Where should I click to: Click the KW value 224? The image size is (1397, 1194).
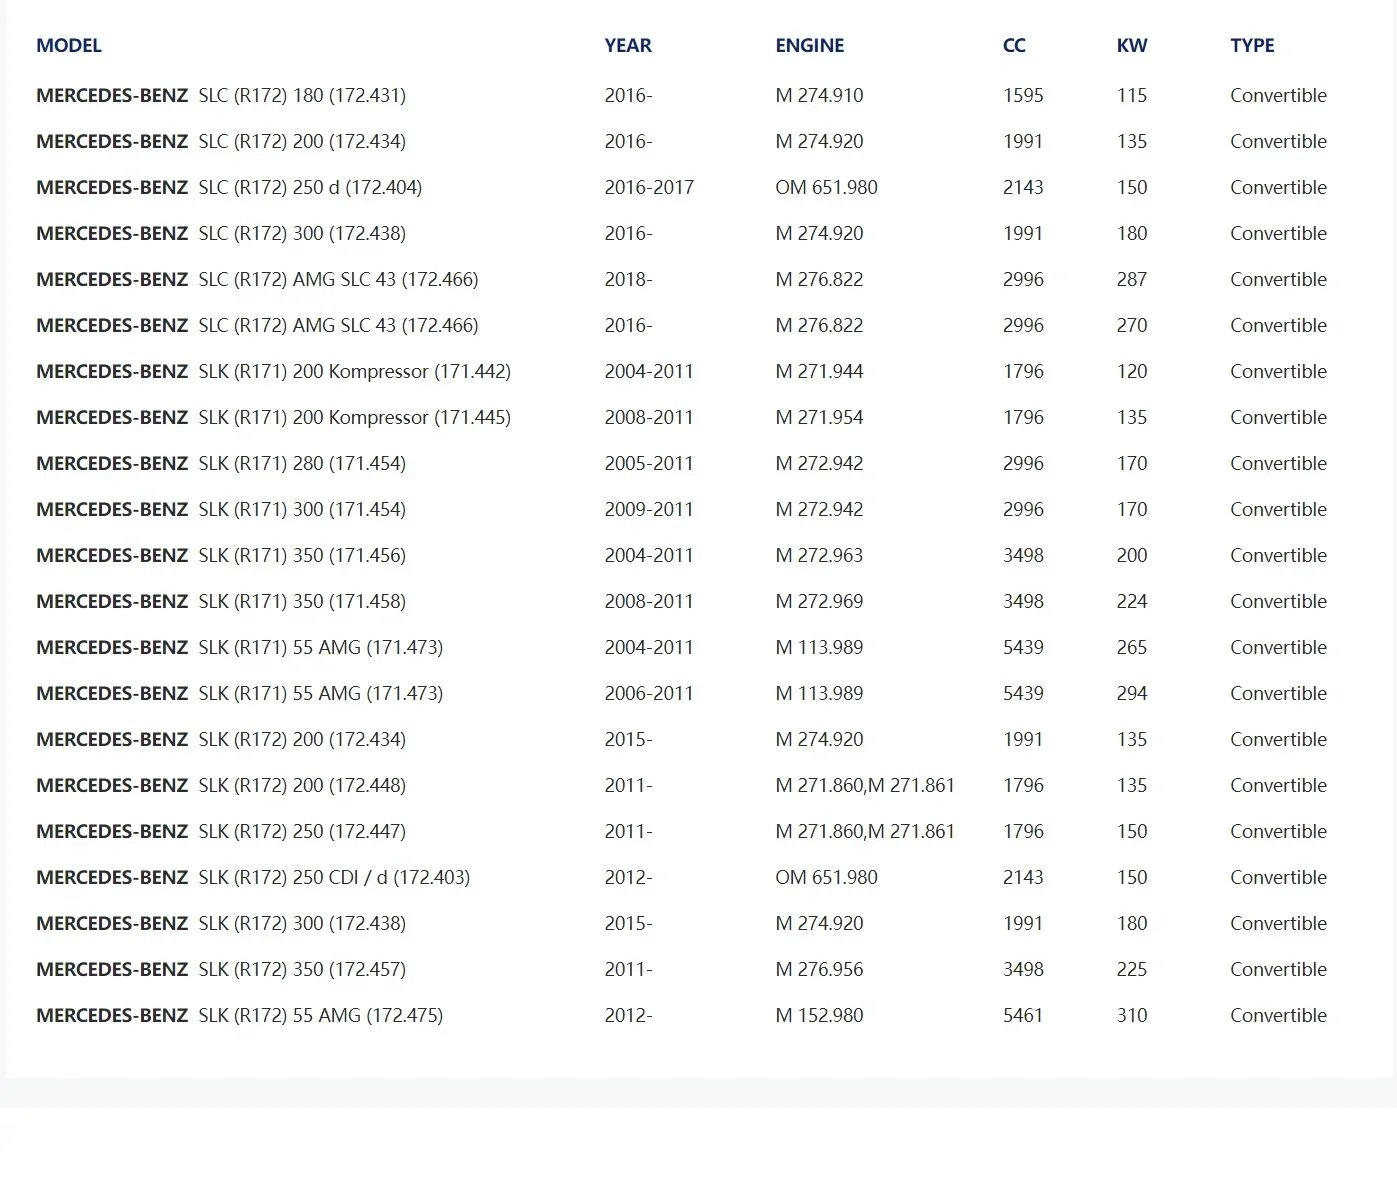[x=1132, y=602]
